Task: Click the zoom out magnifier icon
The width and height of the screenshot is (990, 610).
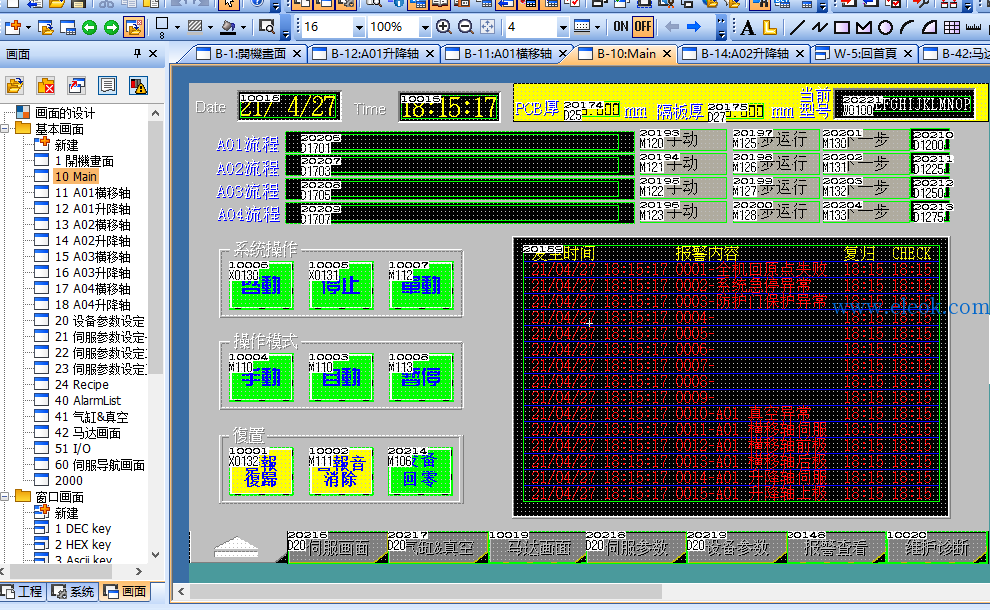Action: 465,27
